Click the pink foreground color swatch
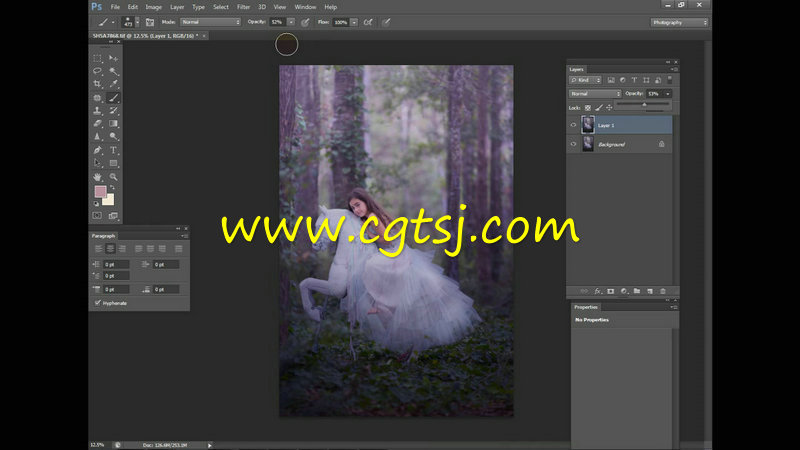The width and height of the screenshot is (800, 450). point(99,191)
